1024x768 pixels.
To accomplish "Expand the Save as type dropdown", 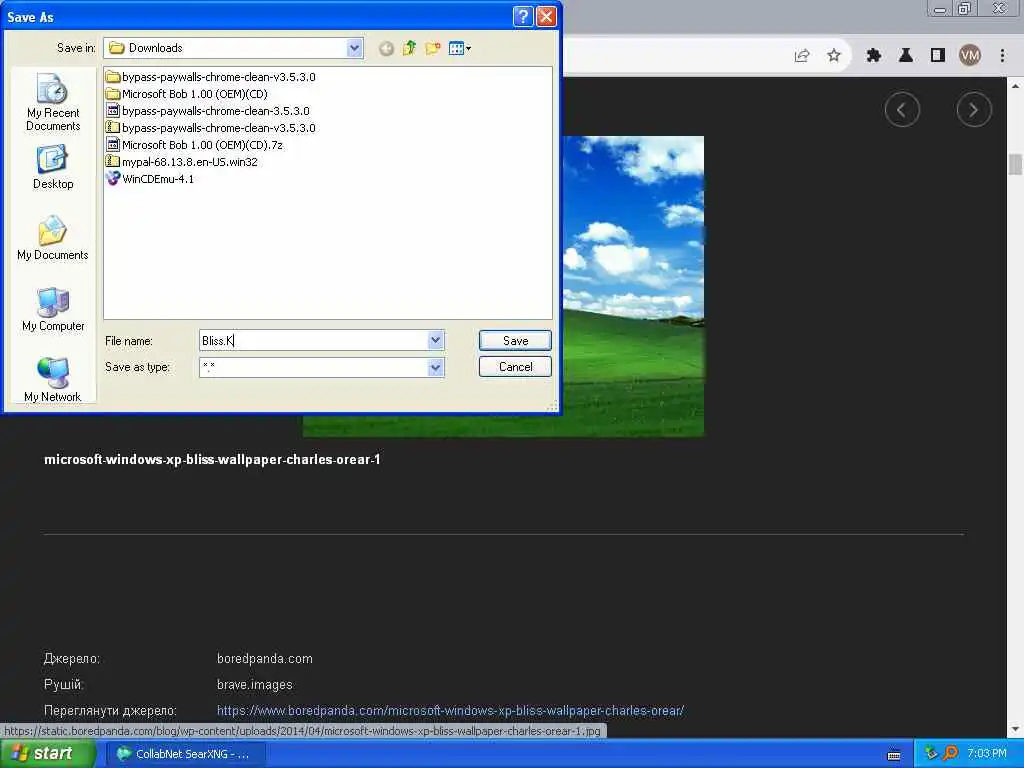I will click(436, 368).
